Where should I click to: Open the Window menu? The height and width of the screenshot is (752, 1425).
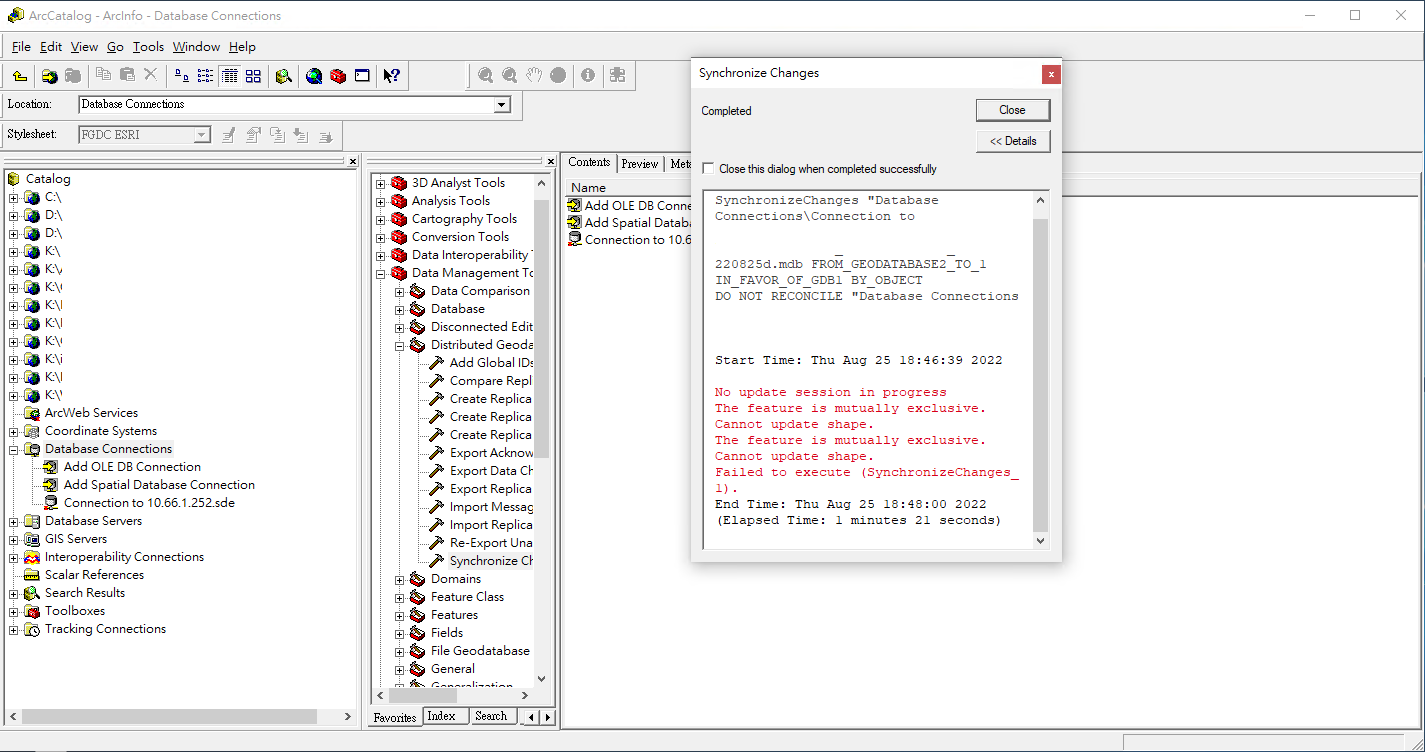click(x=196, y=47)
